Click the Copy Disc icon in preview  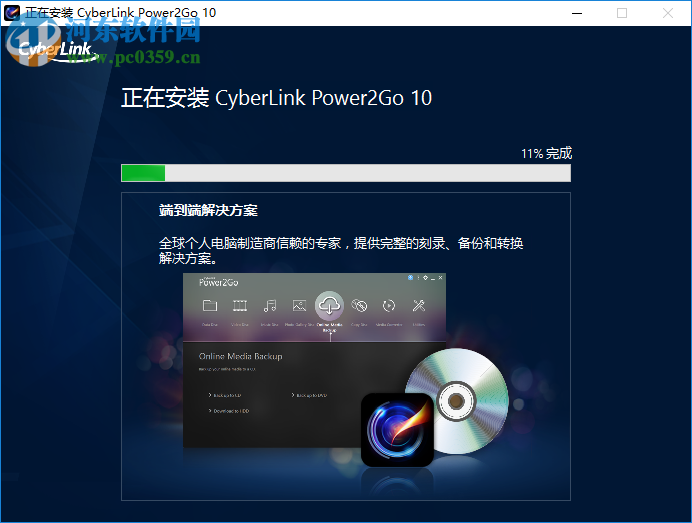tap(359, 305)
